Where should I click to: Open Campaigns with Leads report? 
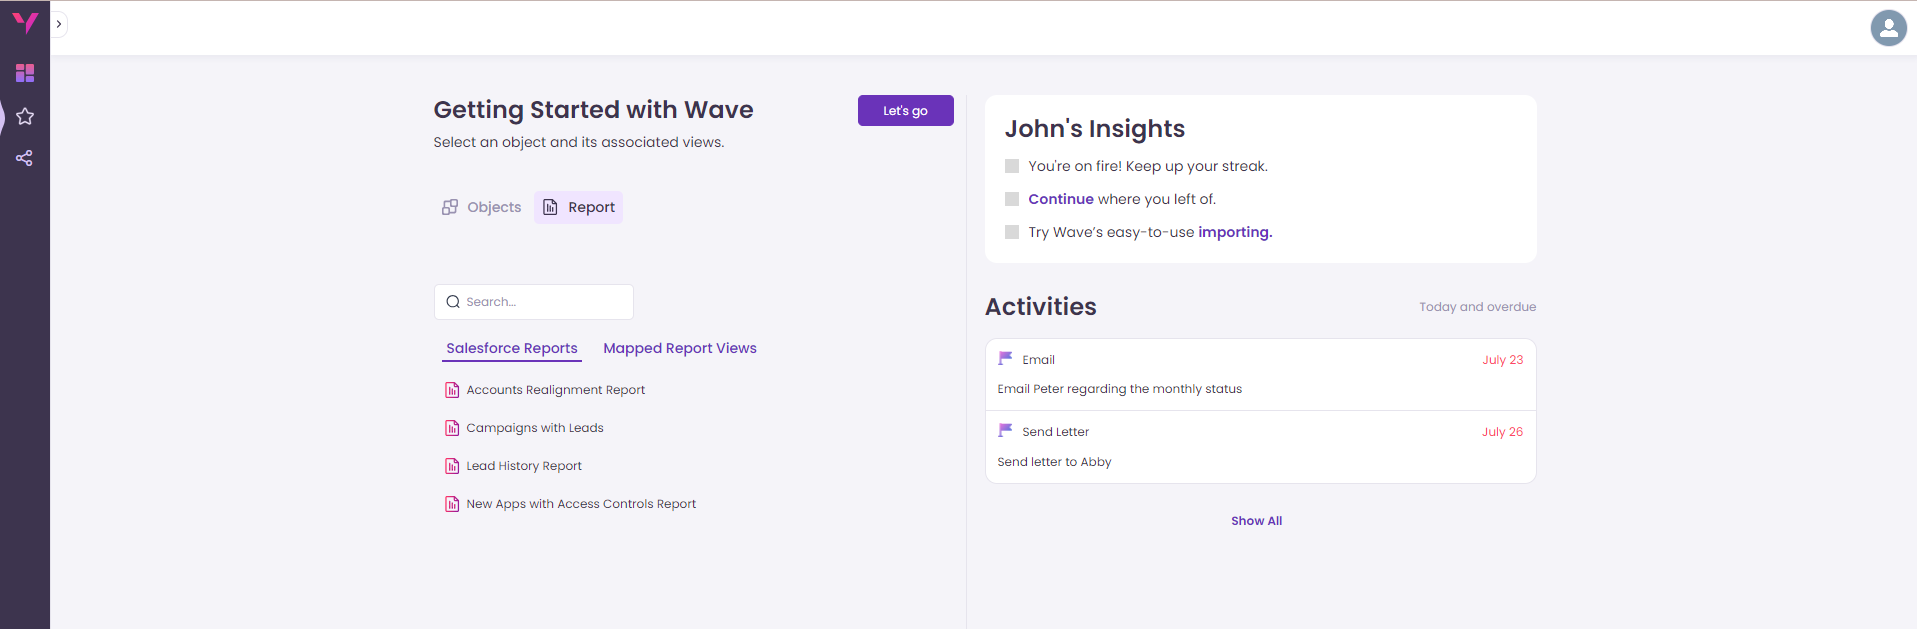(x=535, y=428)
